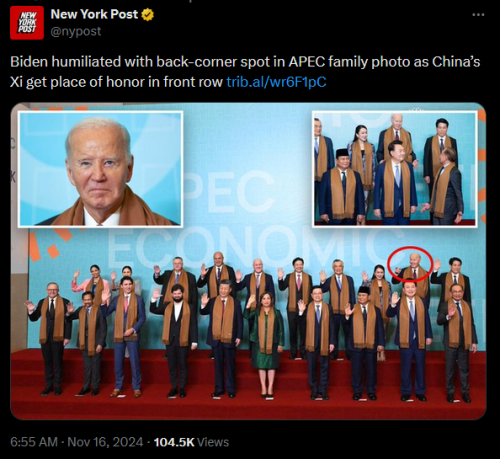The width and height of the screenshot is (500, 459).
Task: Open the close-up portrait inset photo
Action: click(x=100, y=169)
